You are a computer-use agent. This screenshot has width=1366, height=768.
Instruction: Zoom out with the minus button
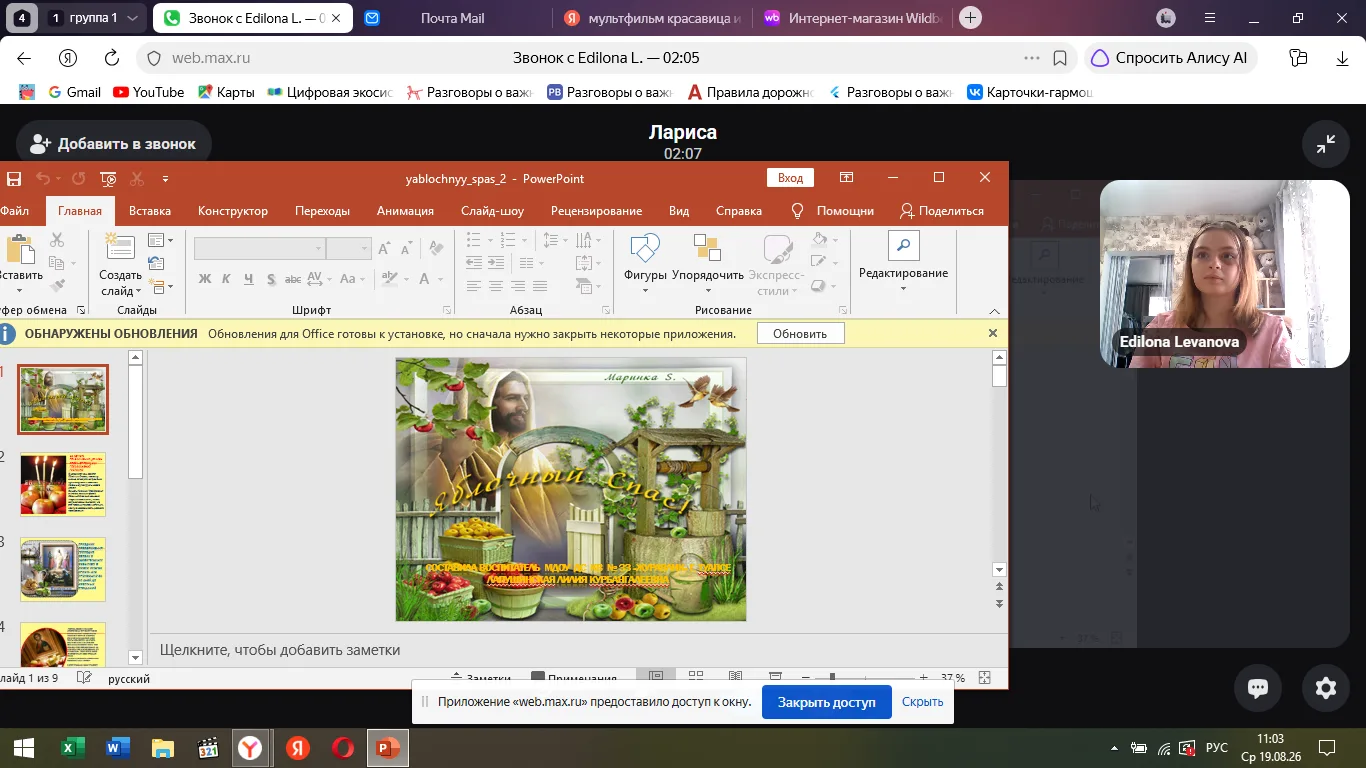(805, 678)
